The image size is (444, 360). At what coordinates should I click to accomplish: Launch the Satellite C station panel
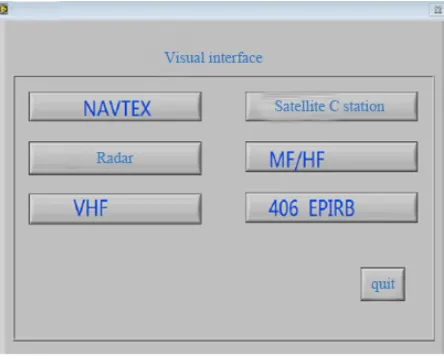pyautogui.click(x=331, y=106)
